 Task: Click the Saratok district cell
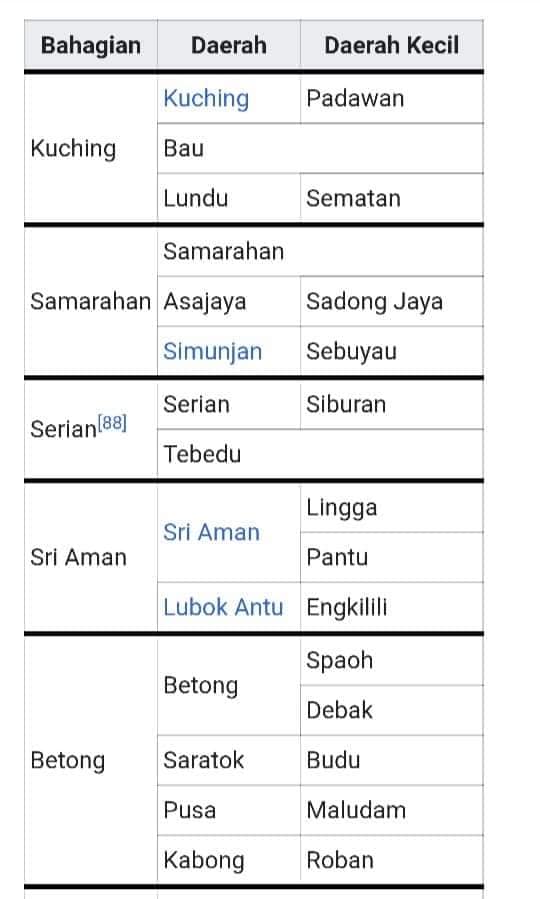[229, 760]
